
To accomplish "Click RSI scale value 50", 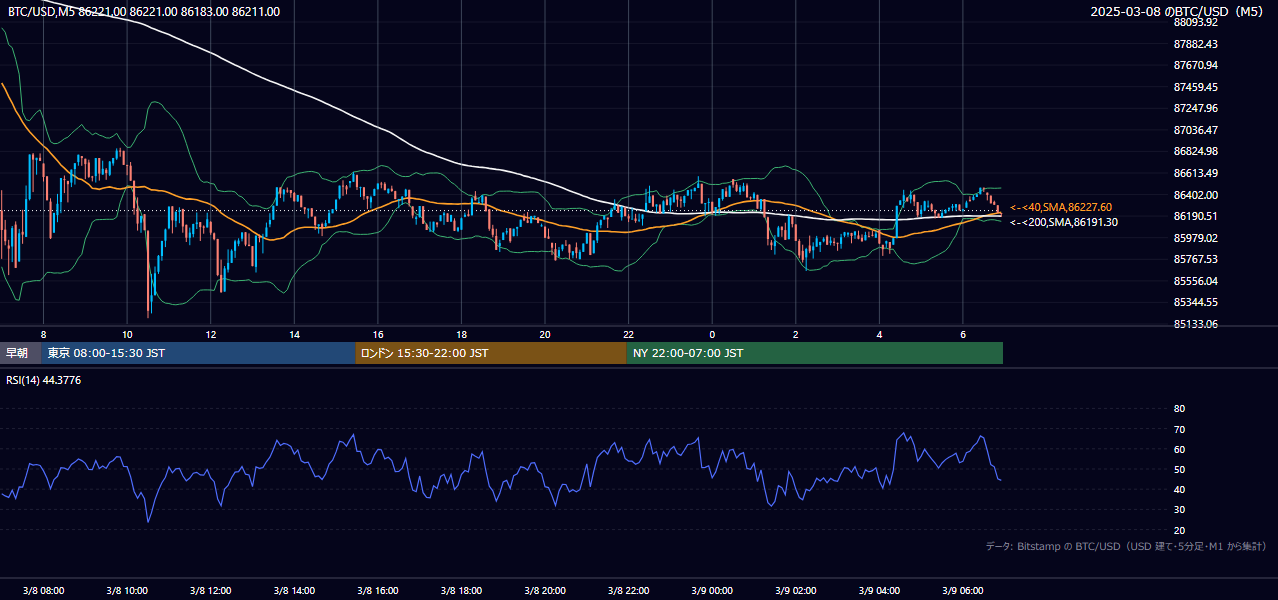I will pos(1179,469).
